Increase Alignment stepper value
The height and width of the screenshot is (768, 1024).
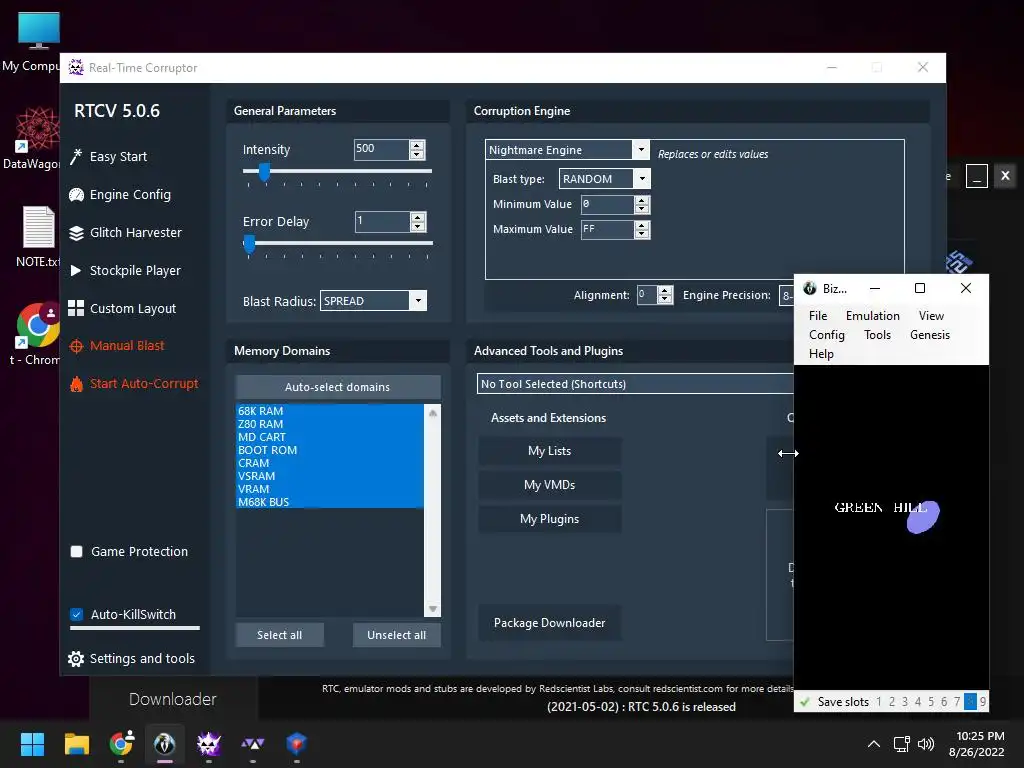point(665,291)
